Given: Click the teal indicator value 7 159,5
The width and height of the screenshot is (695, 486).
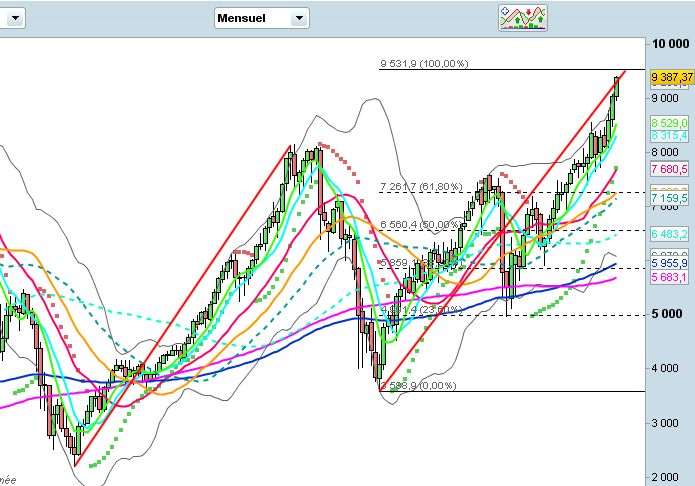Looking at the screenshot, I should click(x=669, y=198).
